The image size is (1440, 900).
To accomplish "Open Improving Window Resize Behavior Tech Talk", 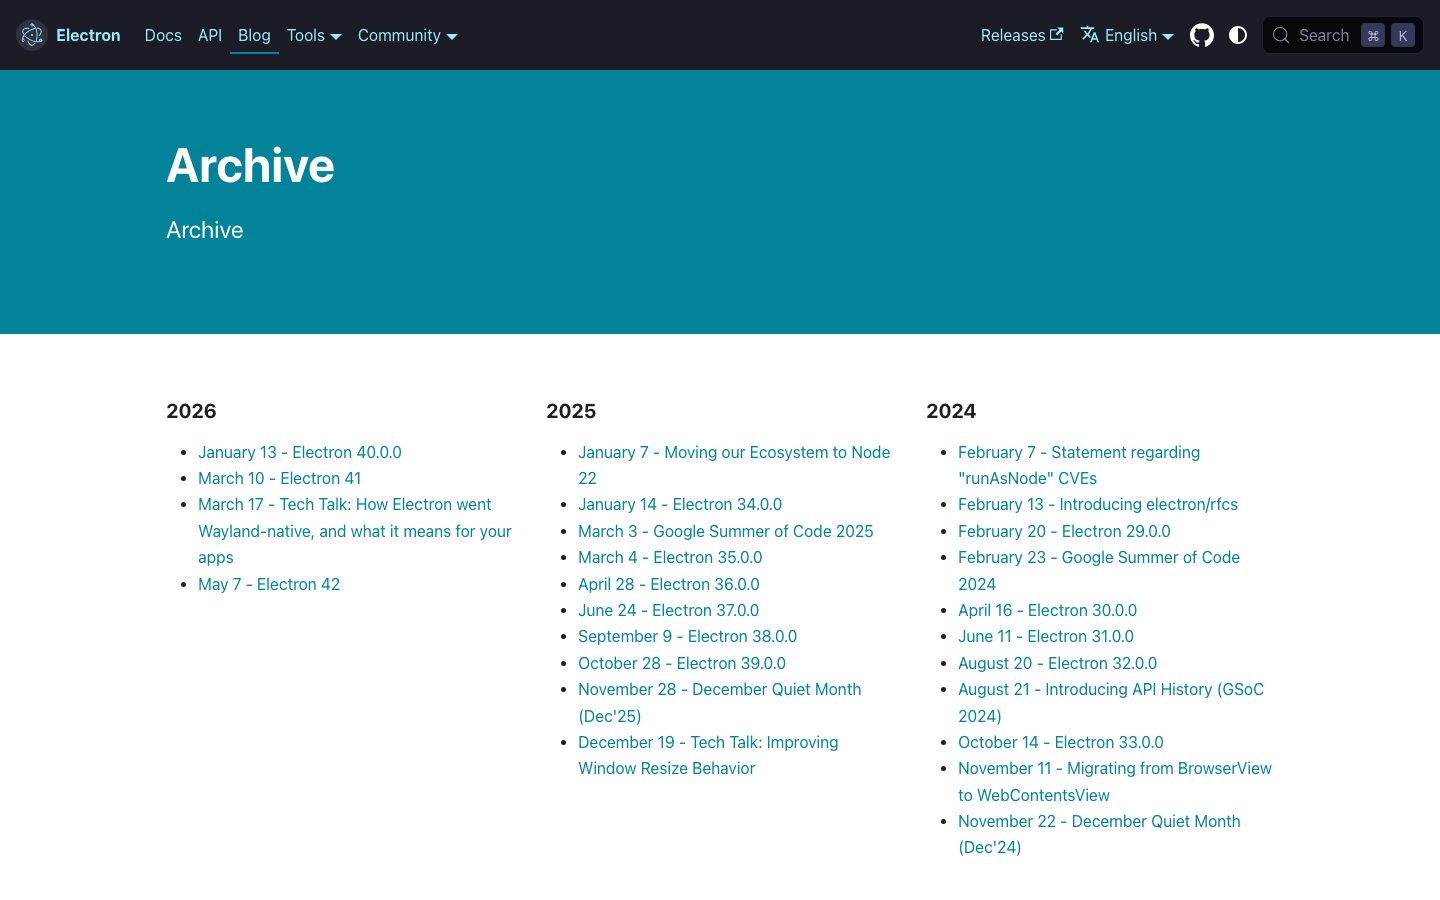I will pos(708,755).
